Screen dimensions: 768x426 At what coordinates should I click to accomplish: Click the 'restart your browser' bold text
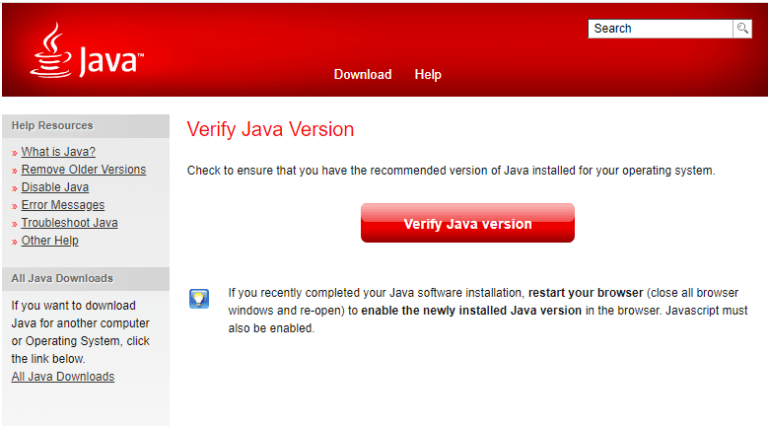pyautogui.click(x=585, y=293)
